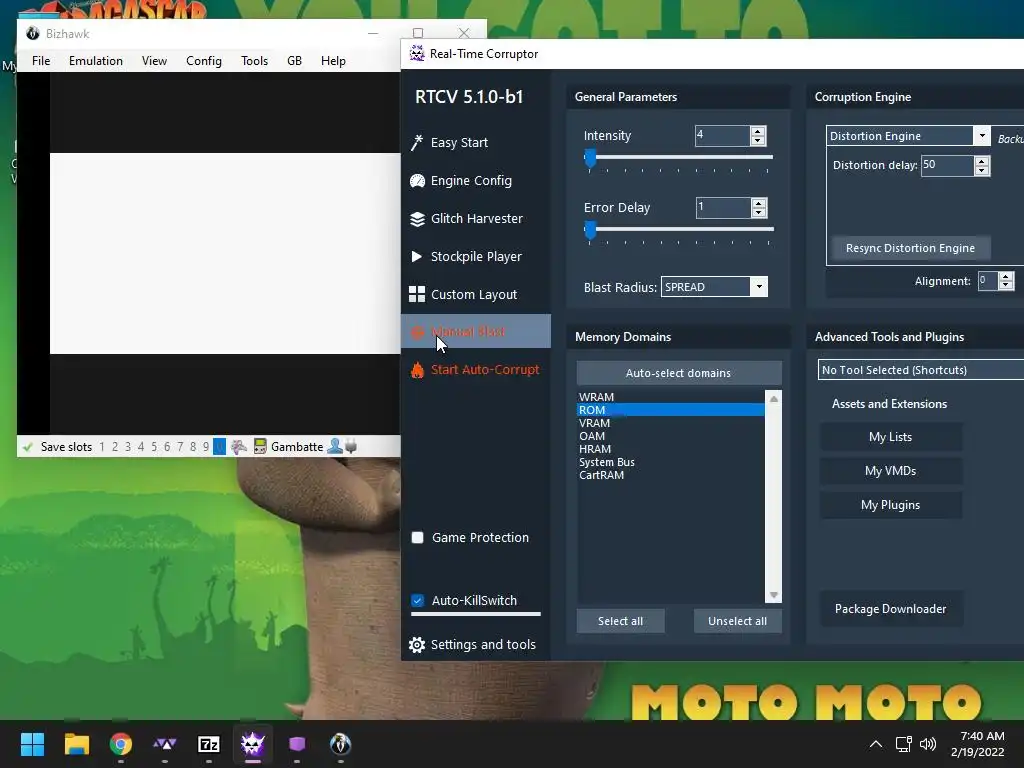This screenshot has width=1024, height=768.
Task: Click the plug icon in Bizhawk status bar
Action: (x=351, y=447)
